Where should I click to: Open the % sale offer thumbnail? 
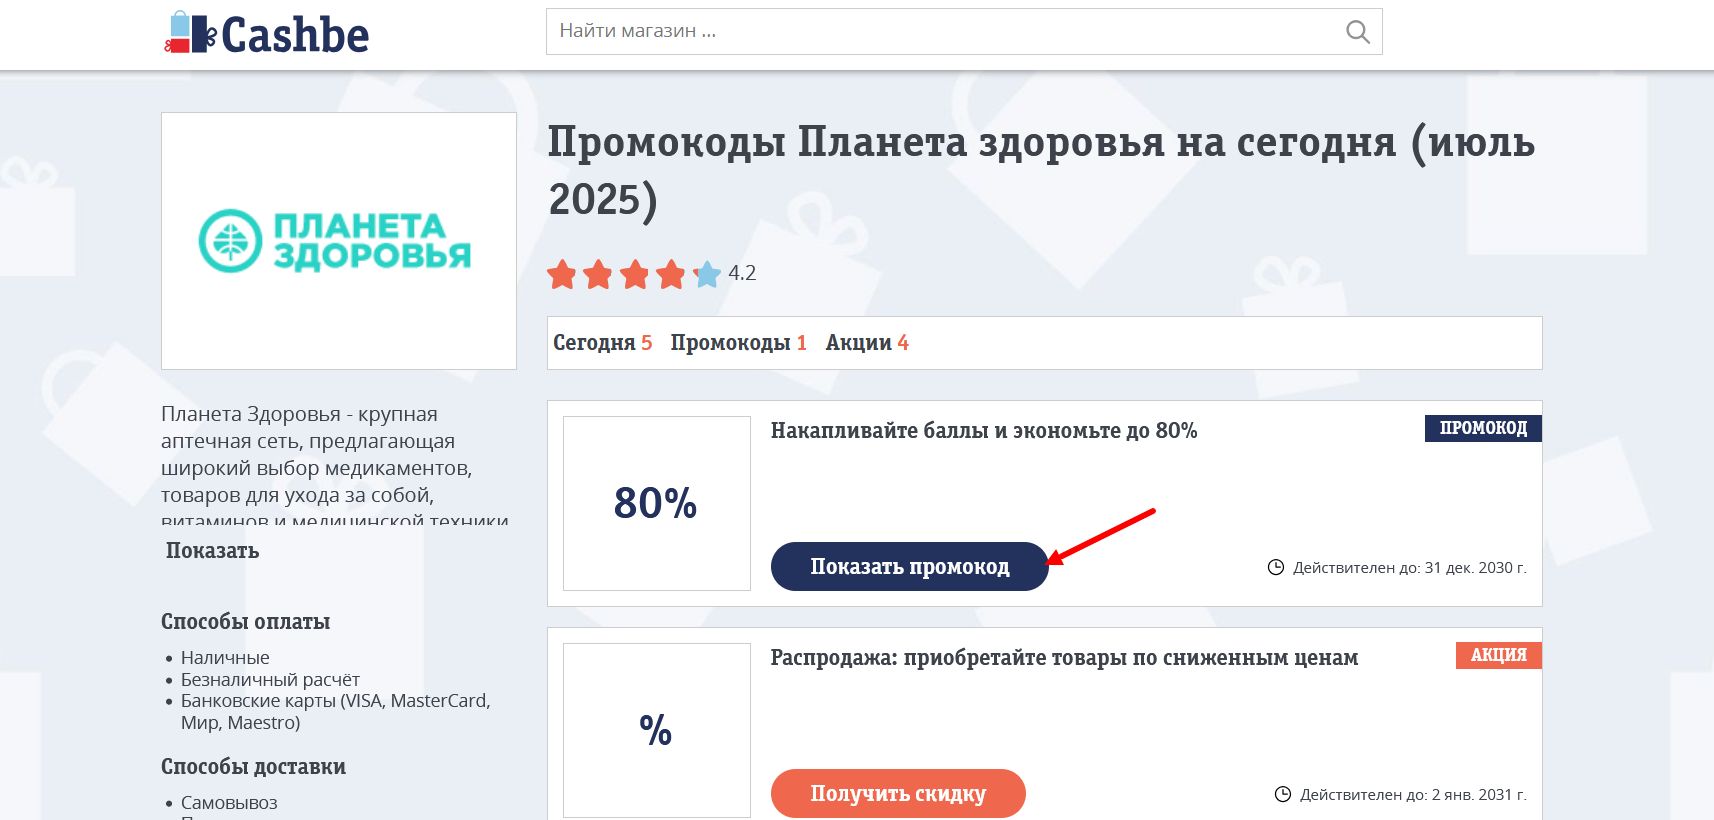pos(657,730)
